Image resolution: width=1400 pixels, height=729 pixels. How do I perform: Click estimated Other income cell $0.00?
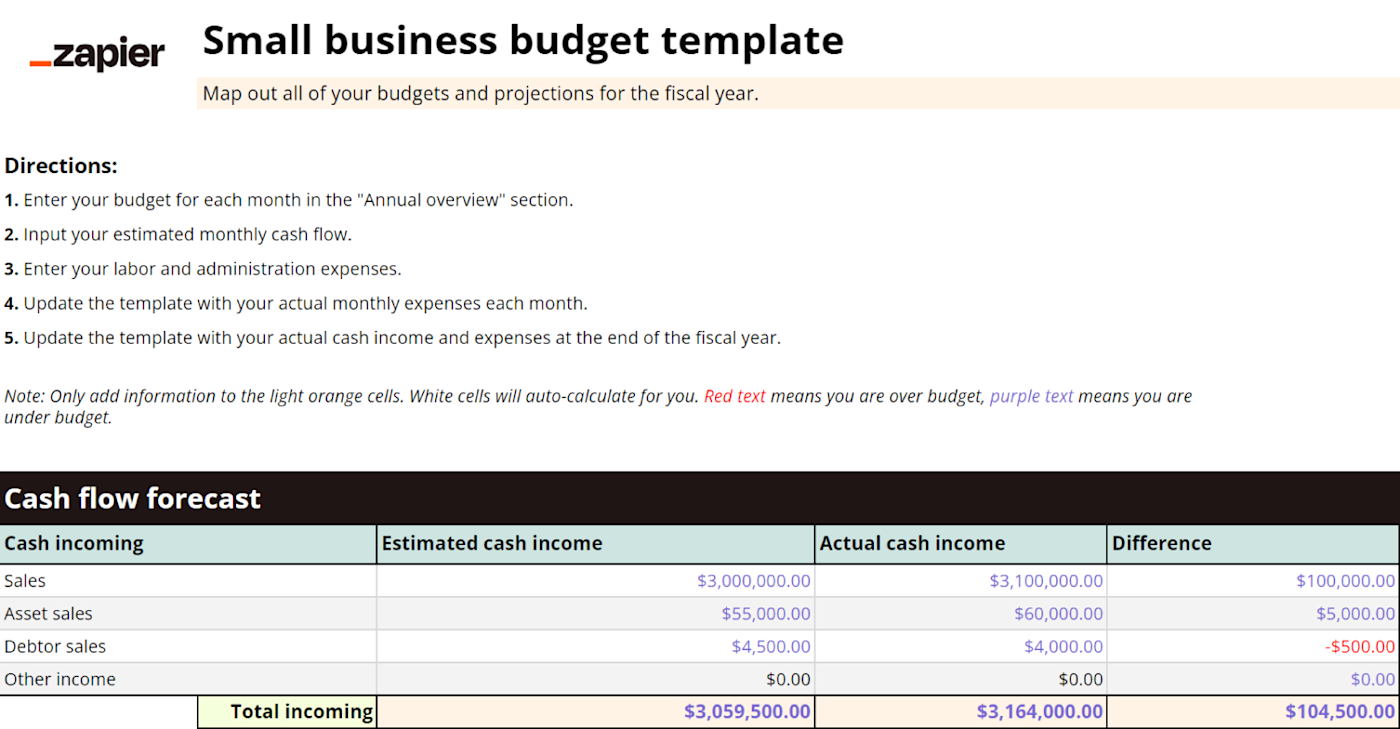[596, 679]
